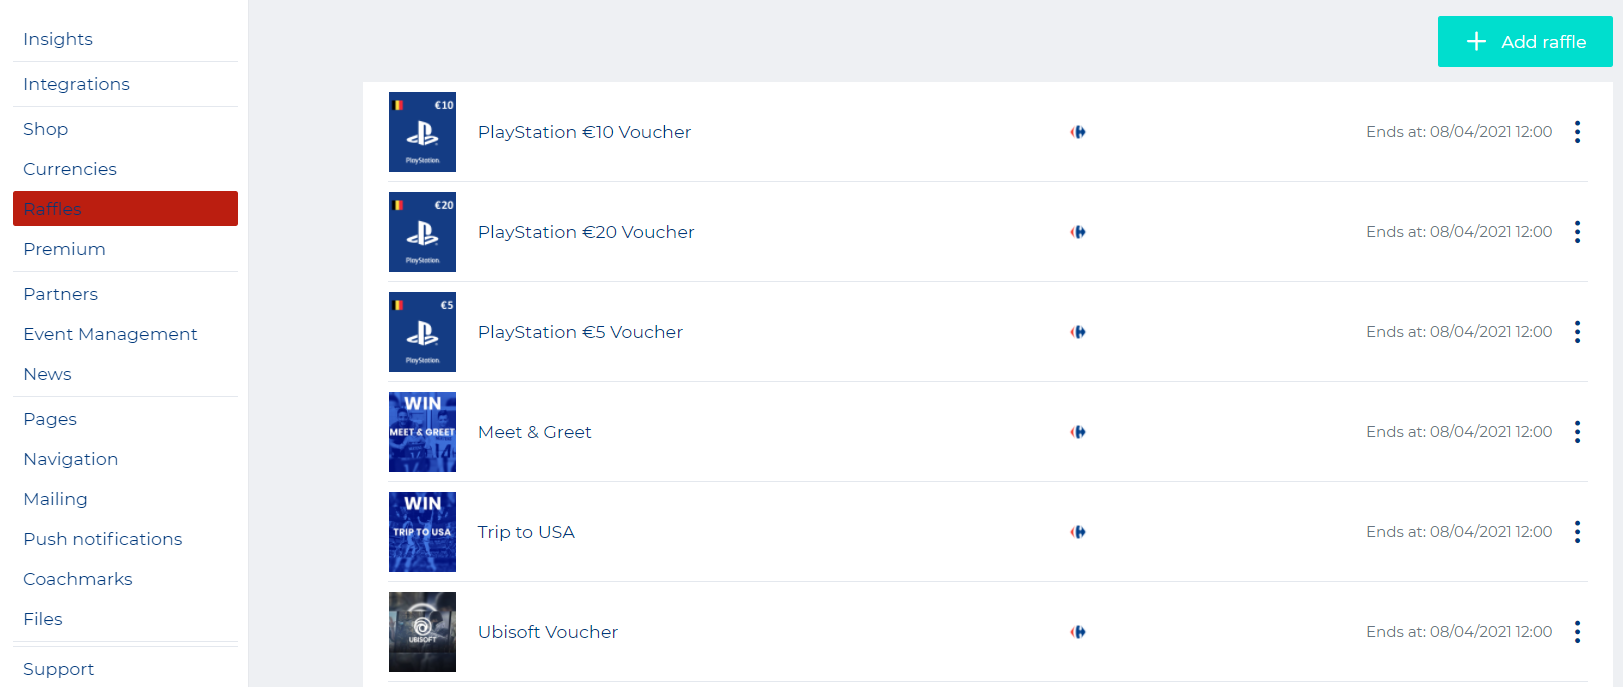
Task: Click the Carrefour logo on Trip to USA row
Action: pos(1078,532)
